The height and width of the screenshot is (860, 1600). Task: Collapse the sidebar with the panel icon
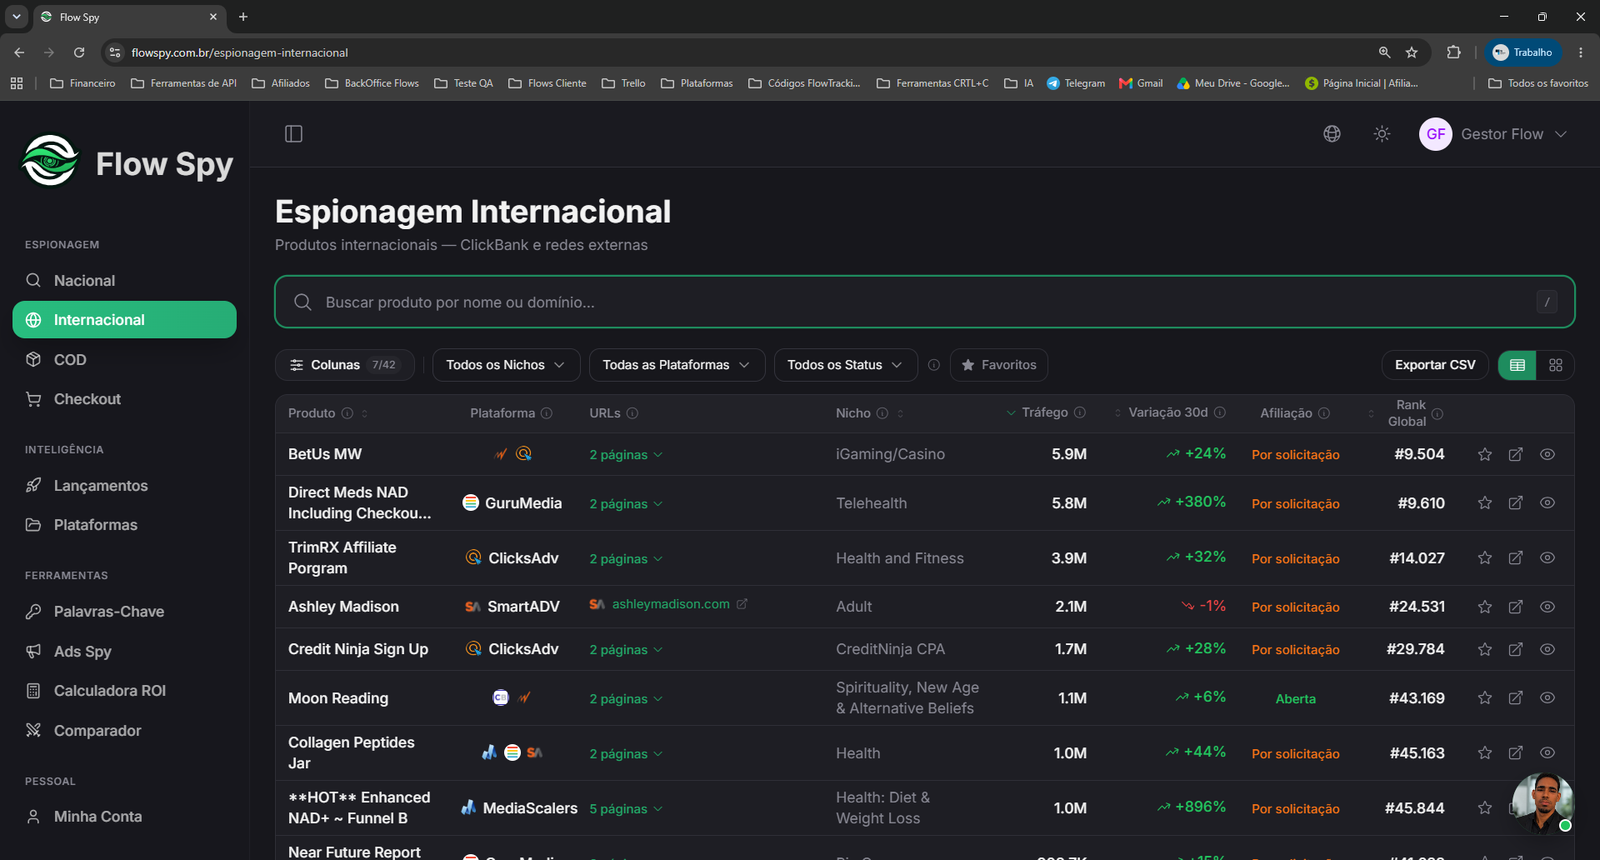coord(293,134)
